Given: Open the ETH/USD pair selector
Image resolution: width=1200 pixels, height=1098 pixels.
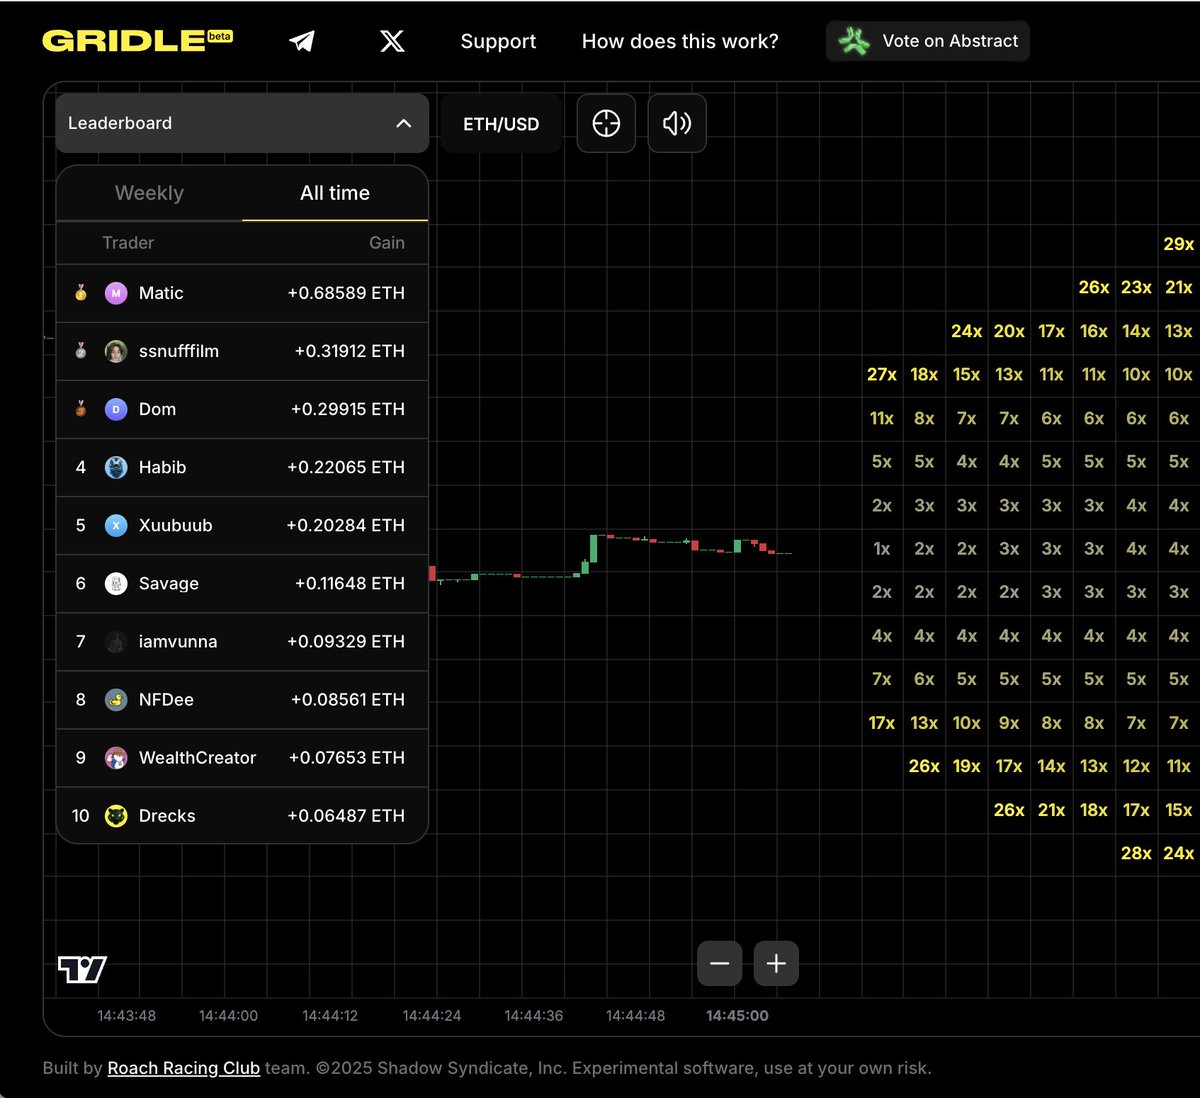Looking at the screenshot, I should pyautogui.click(x=501, y=124).
